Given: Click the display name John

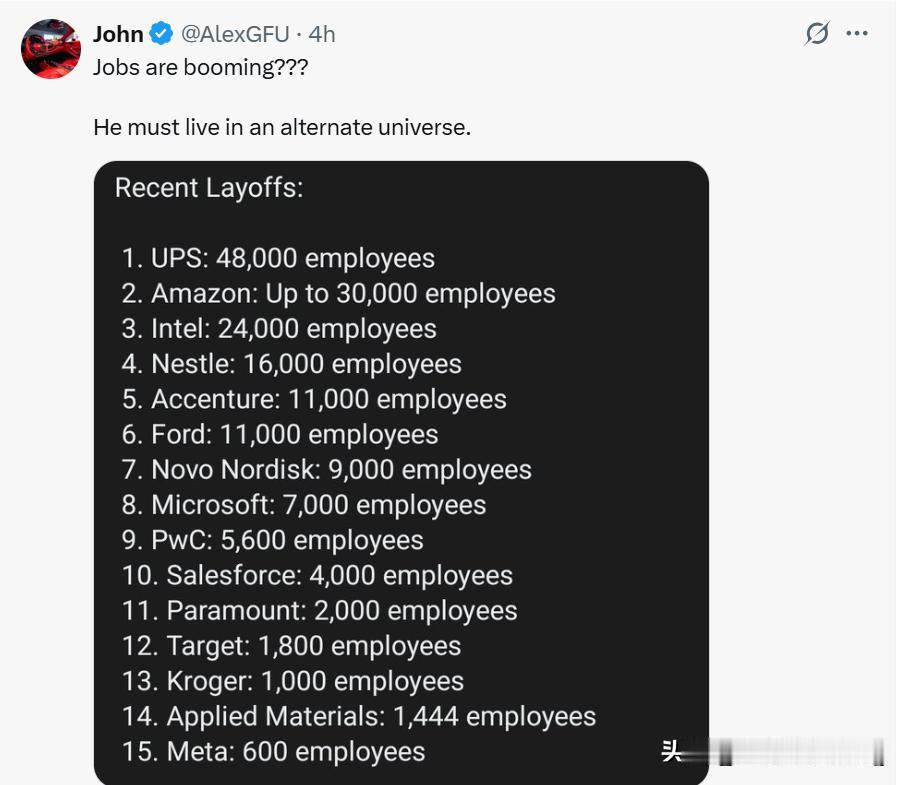Looking at the screenshot, I should 118,34.
